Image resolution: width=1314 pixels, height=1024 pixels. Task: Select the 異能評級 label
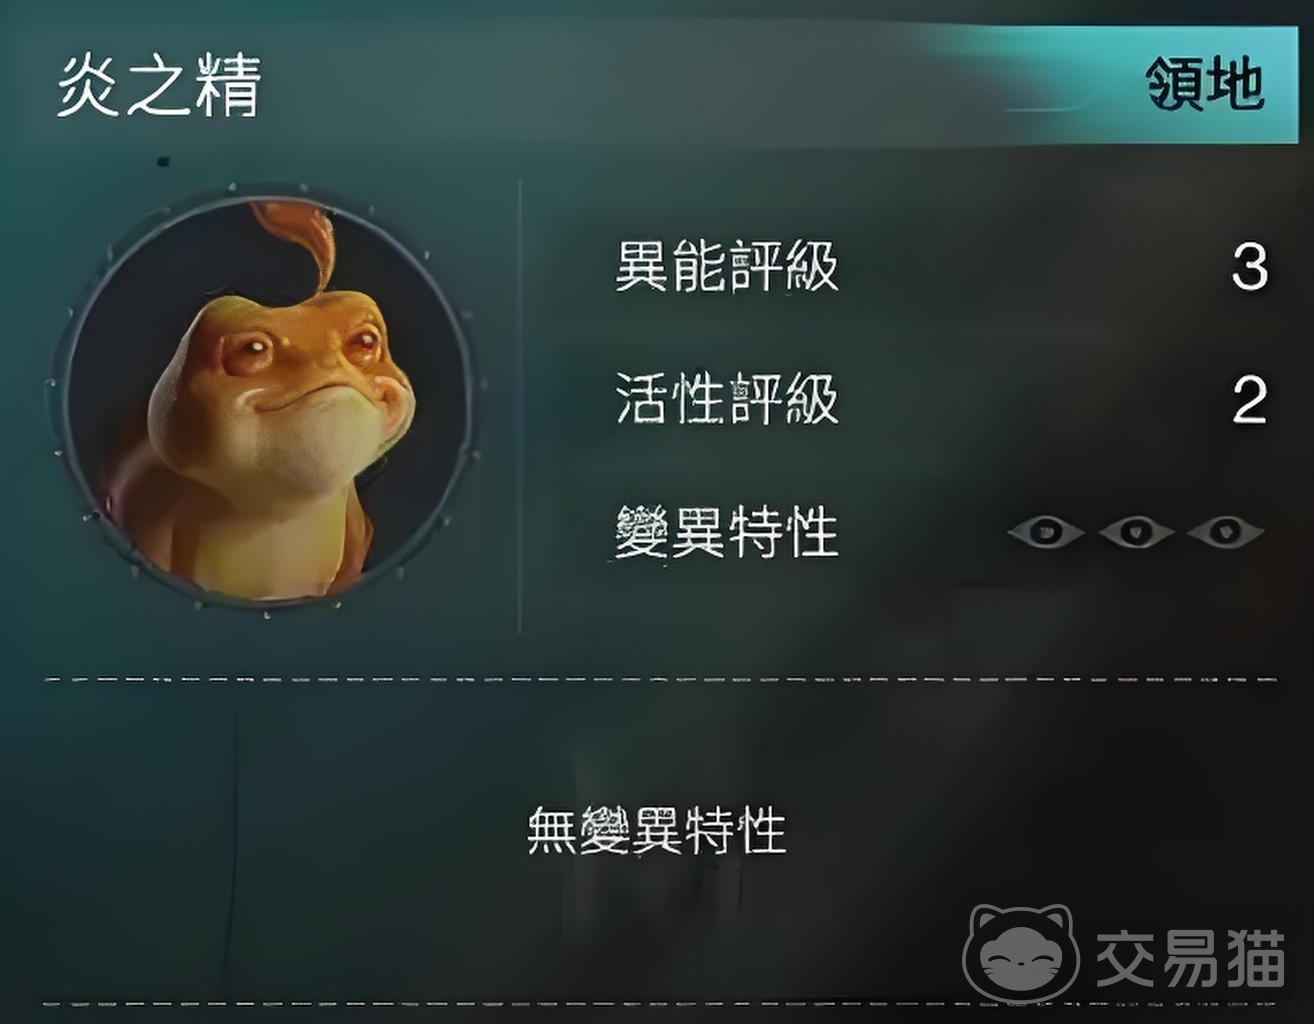coord(726,266)
